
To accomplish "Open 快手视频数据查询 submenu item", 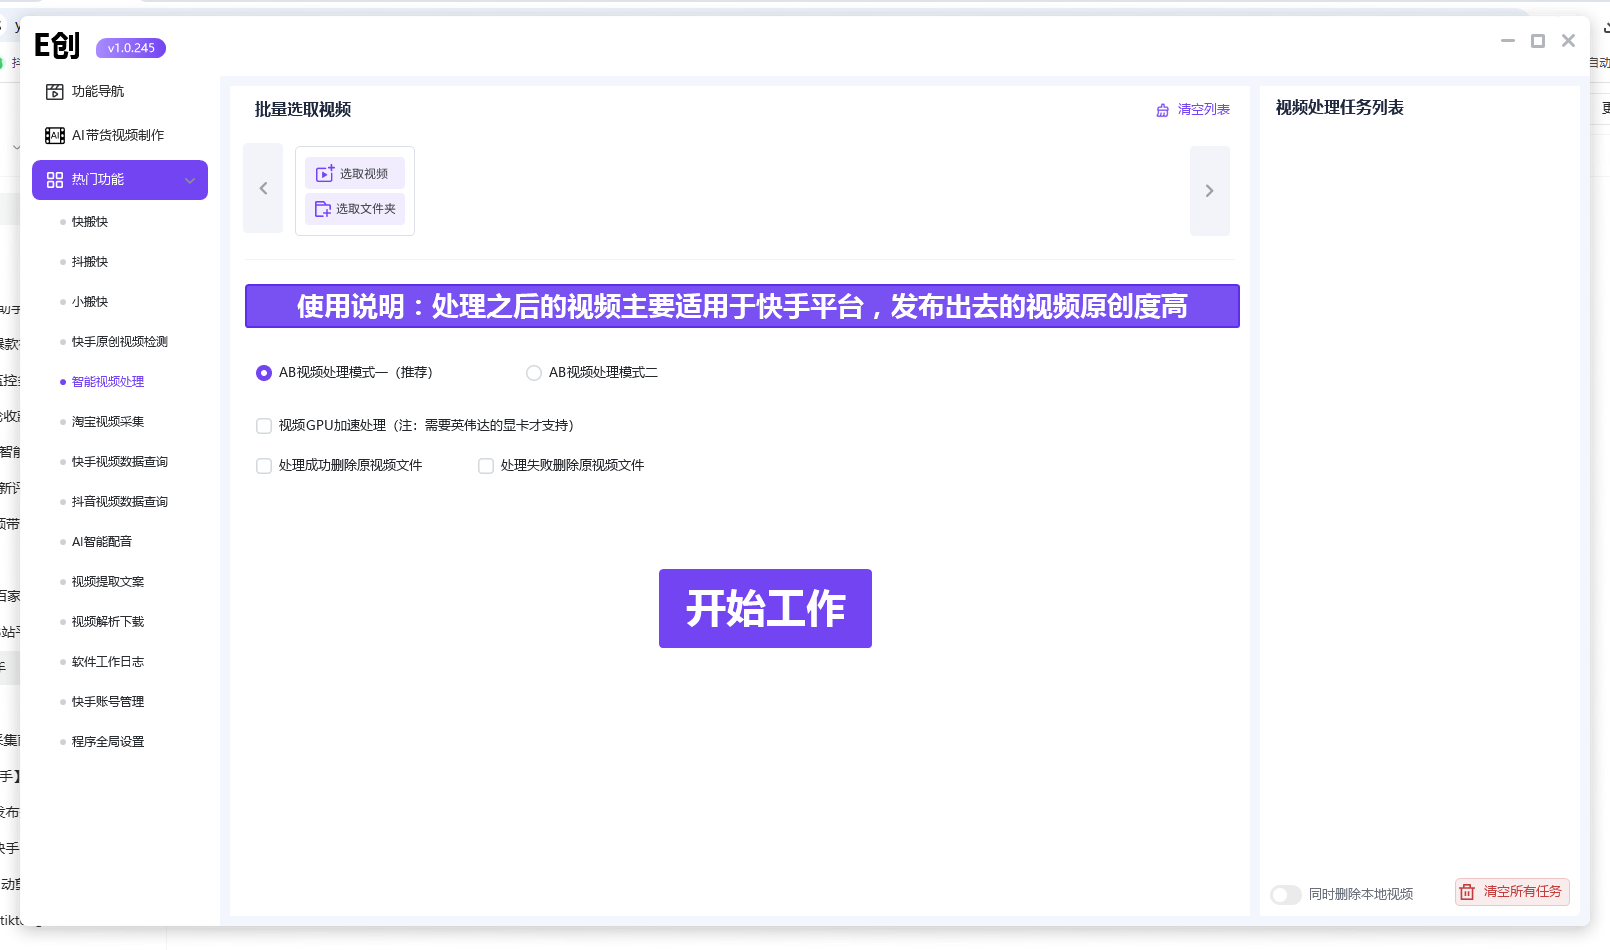I will (x=120, y=462).
